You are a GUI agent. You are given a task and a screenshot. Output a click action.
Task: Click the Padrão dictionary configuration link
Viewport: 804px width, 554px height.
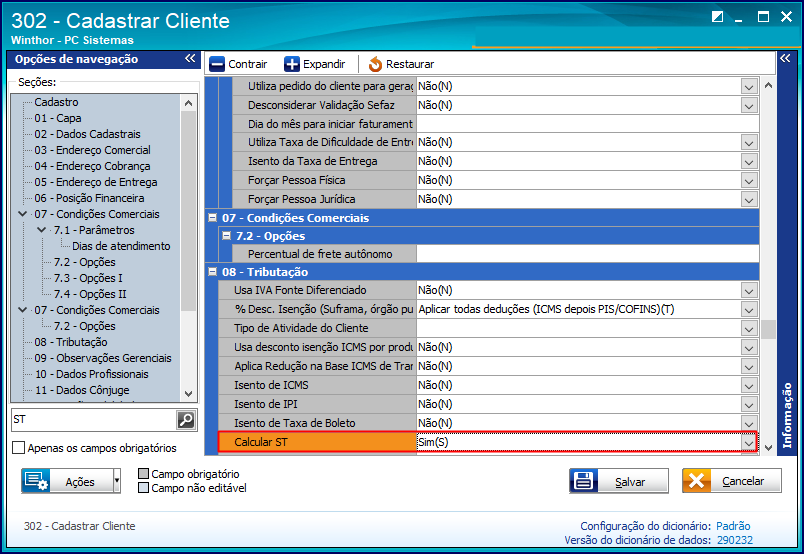tap(733, 526)
